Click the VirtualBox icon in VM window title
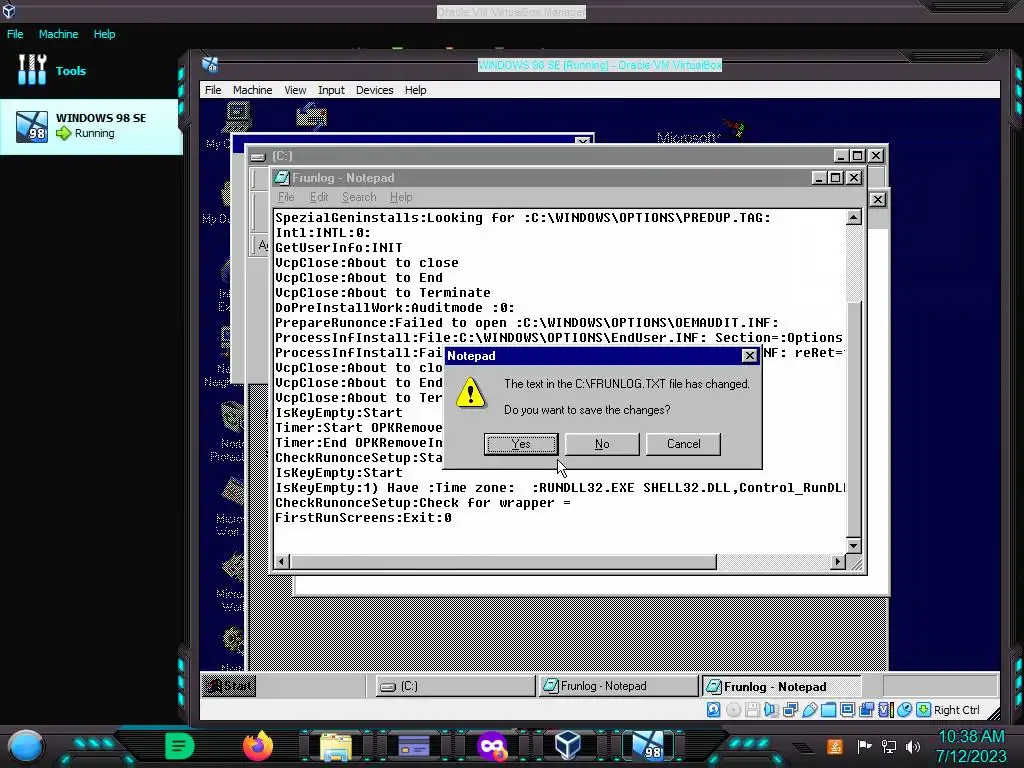 pyautogui.click(x=210, y=65)
